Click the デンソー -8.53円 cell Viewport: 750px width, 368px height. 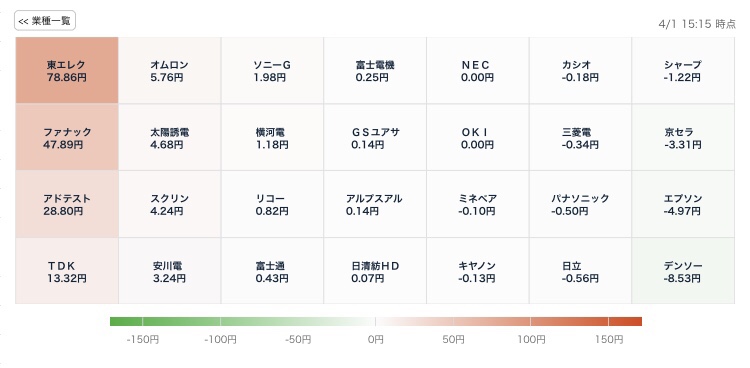pos(683,271)
